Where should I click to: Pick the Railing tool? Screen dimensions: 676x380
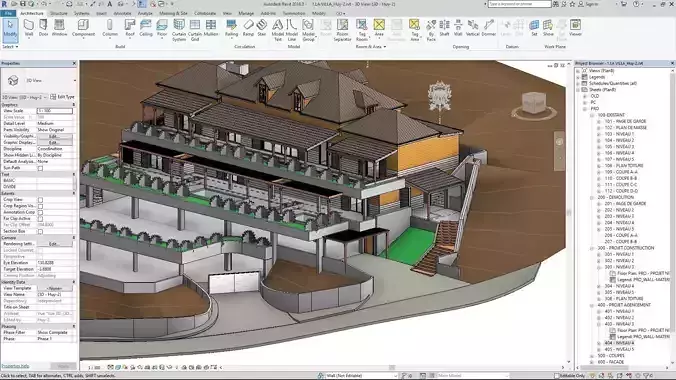point(232,28)
